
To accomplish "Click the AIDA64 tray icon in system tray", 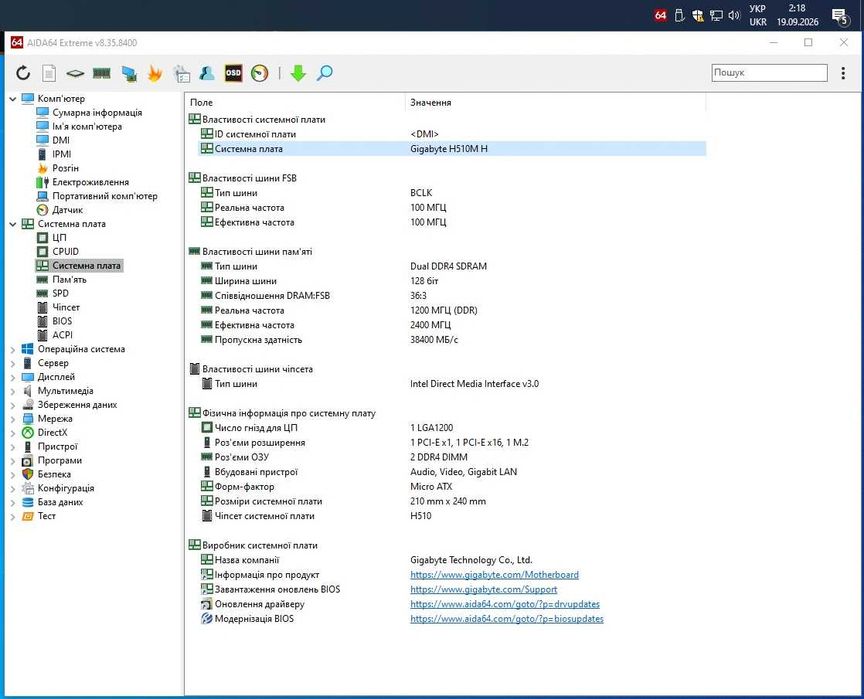I will pyautogui.click(x=660, y=15).
